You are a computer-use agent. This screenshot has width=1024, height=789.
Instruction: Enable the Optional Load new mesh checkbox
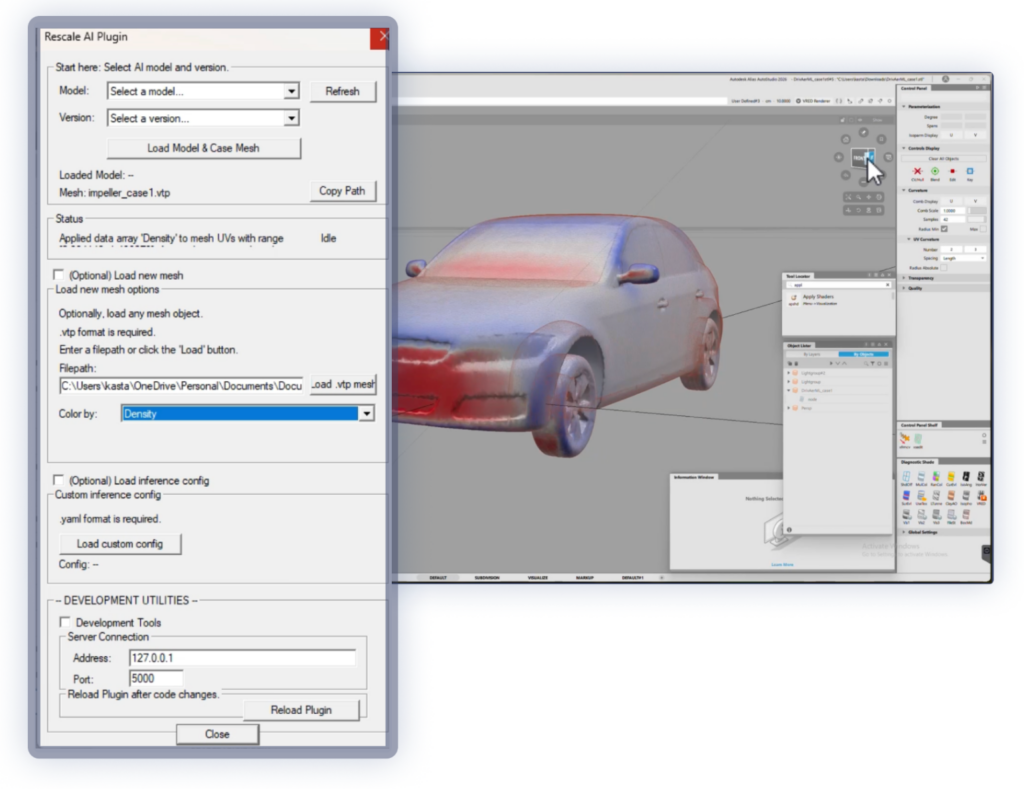pyautogui.click(x=59, y=275)
